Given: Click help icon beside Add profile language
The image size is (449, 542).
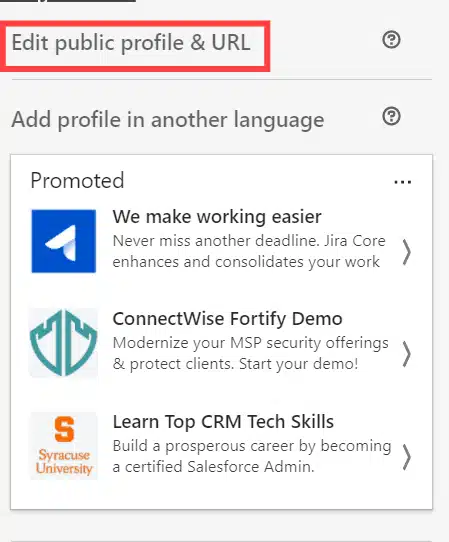Looking at the screenshot, I should click(391, 116).
